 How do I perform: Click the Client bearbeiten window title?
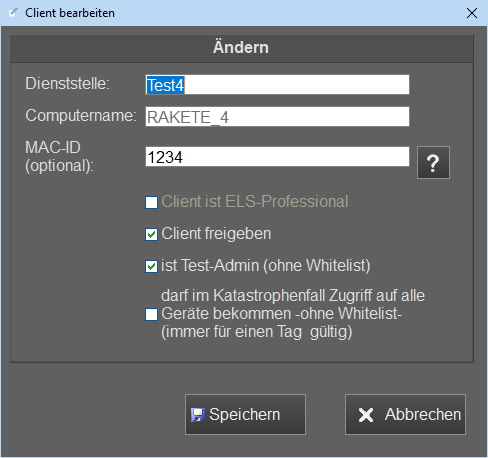[70, 13]
